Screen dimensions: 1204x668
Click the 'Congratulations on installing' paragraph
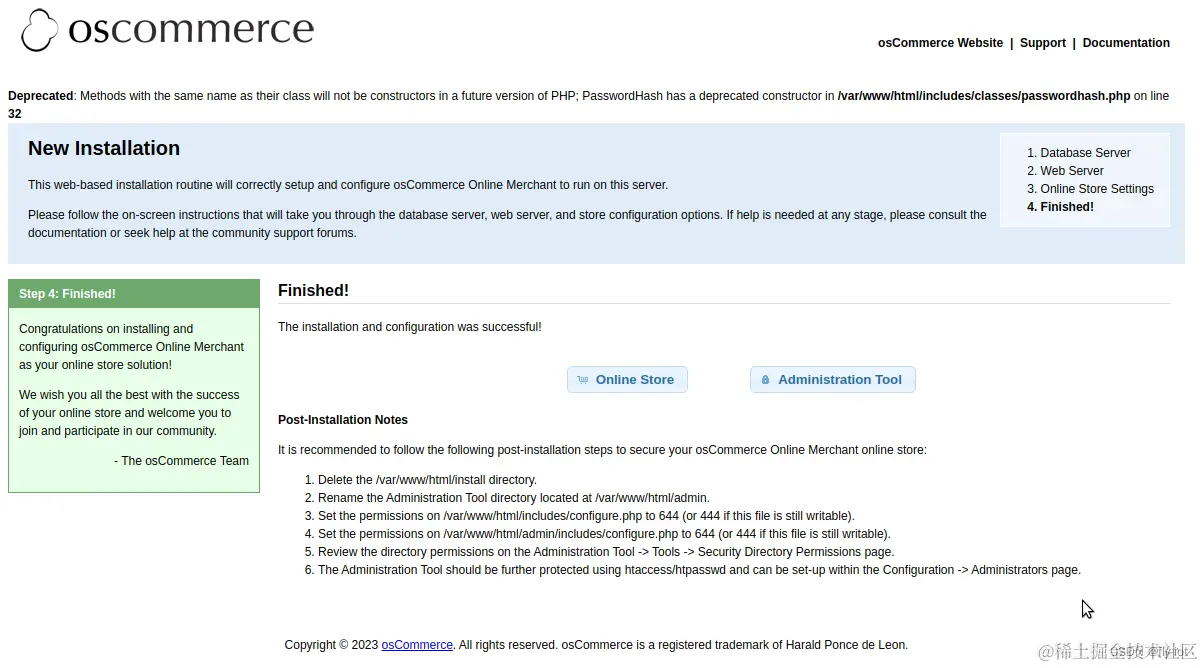coord(131,347)
